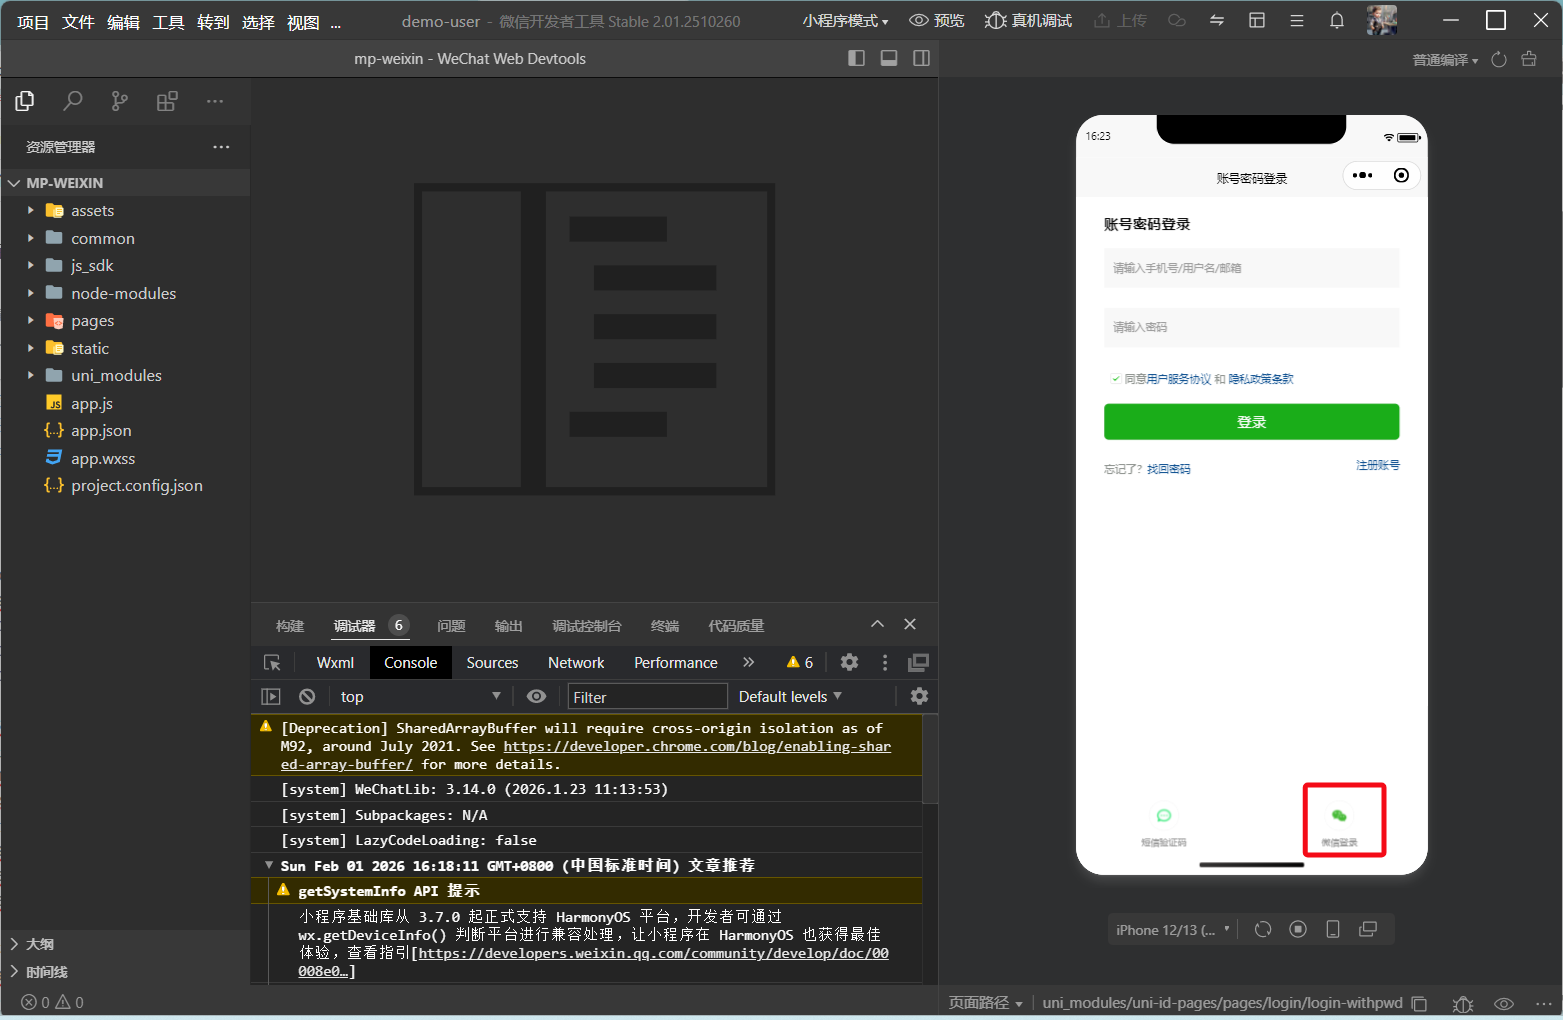The height and width of the screenshot is (1020, 1563).
Task: Open the 工具 menu
Action: tap(168, 22)
